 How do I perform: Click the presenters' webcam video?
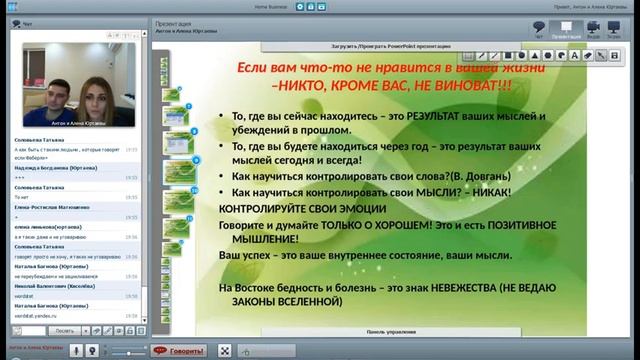pyautogui.click(x=79, y=84)
